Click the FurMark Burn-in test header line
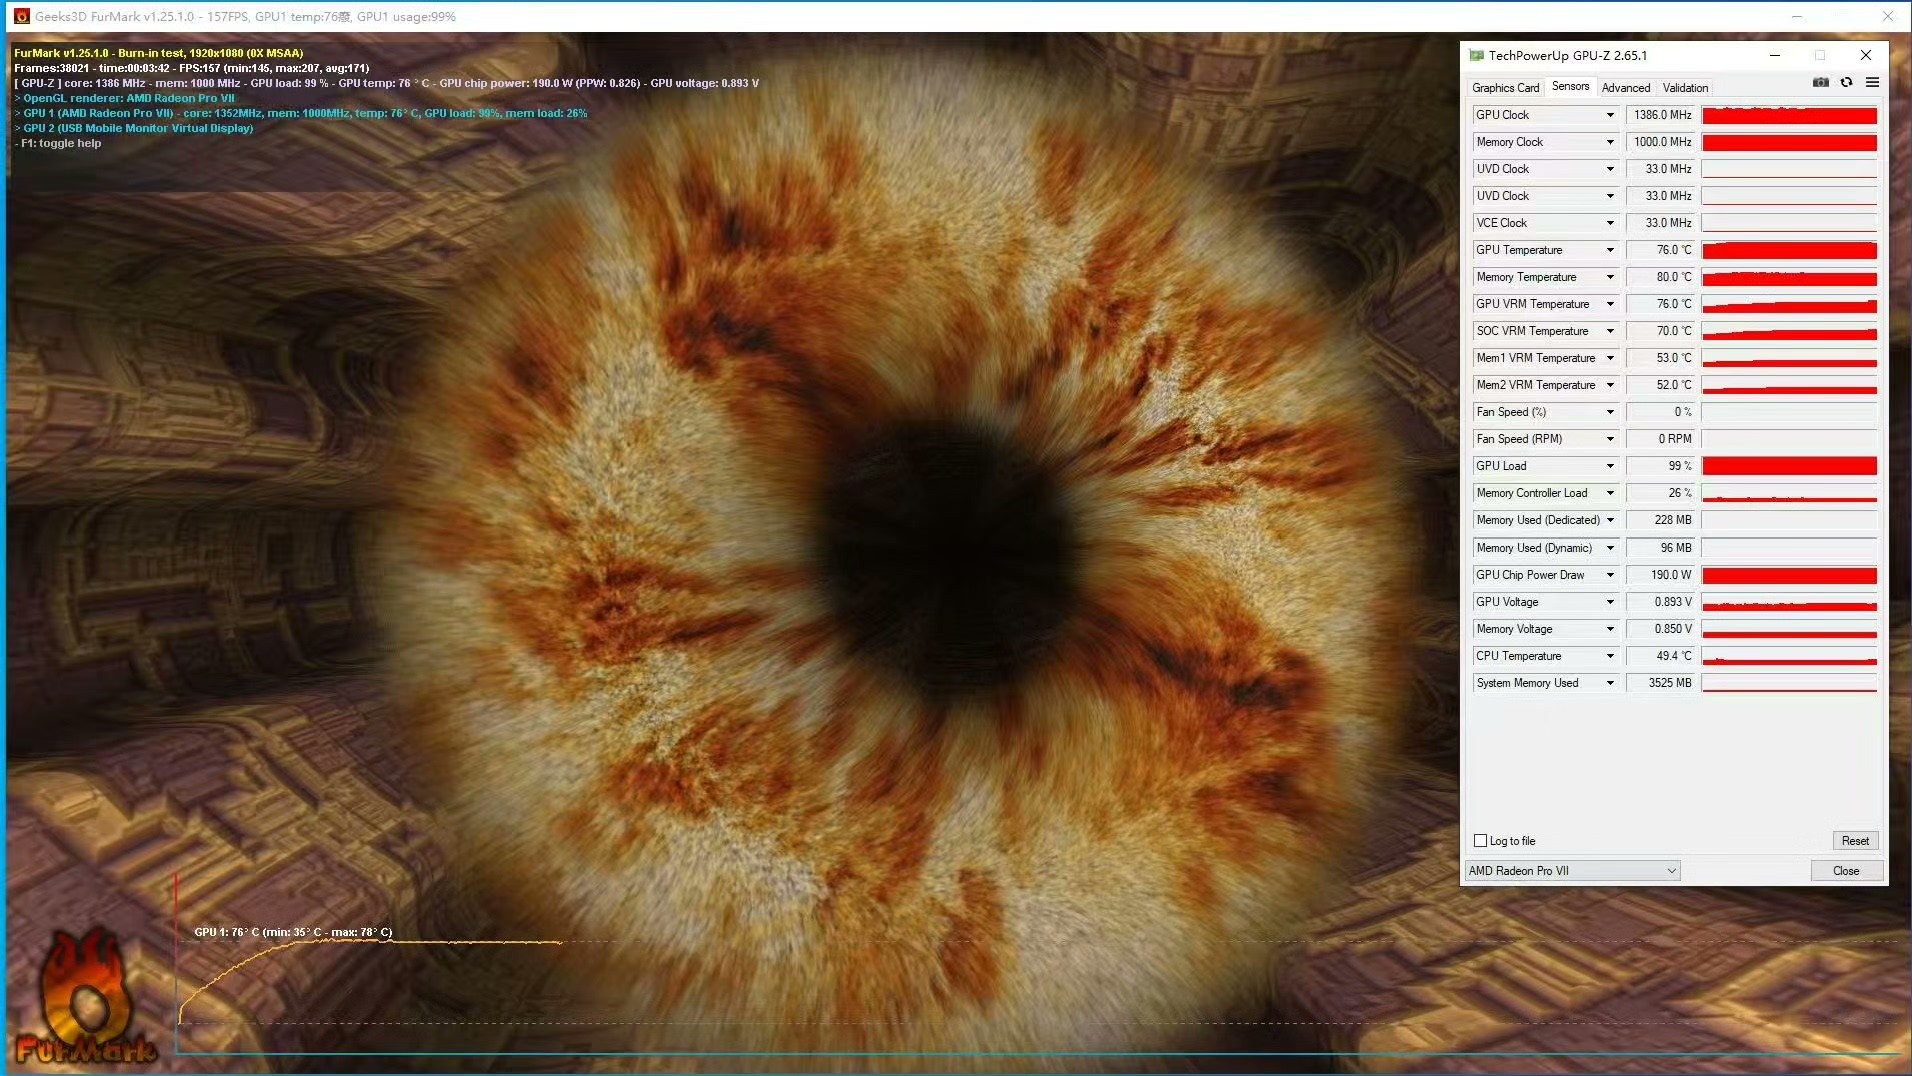 [x=159, y=53]
